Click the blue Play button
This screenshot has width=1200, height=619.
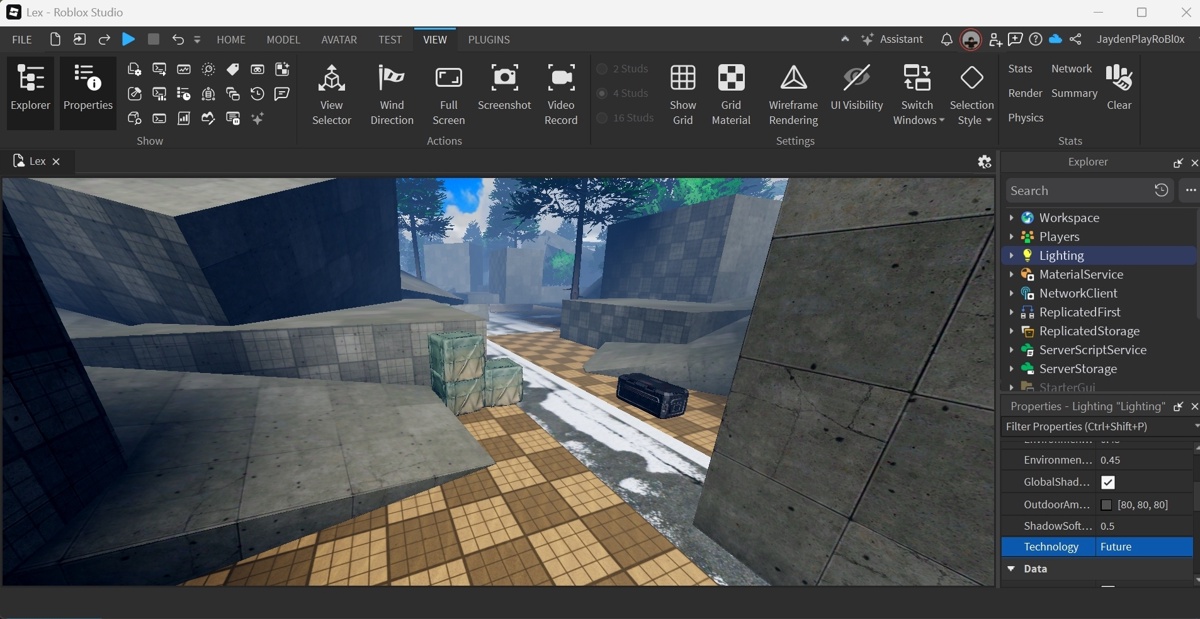(128, 39)
